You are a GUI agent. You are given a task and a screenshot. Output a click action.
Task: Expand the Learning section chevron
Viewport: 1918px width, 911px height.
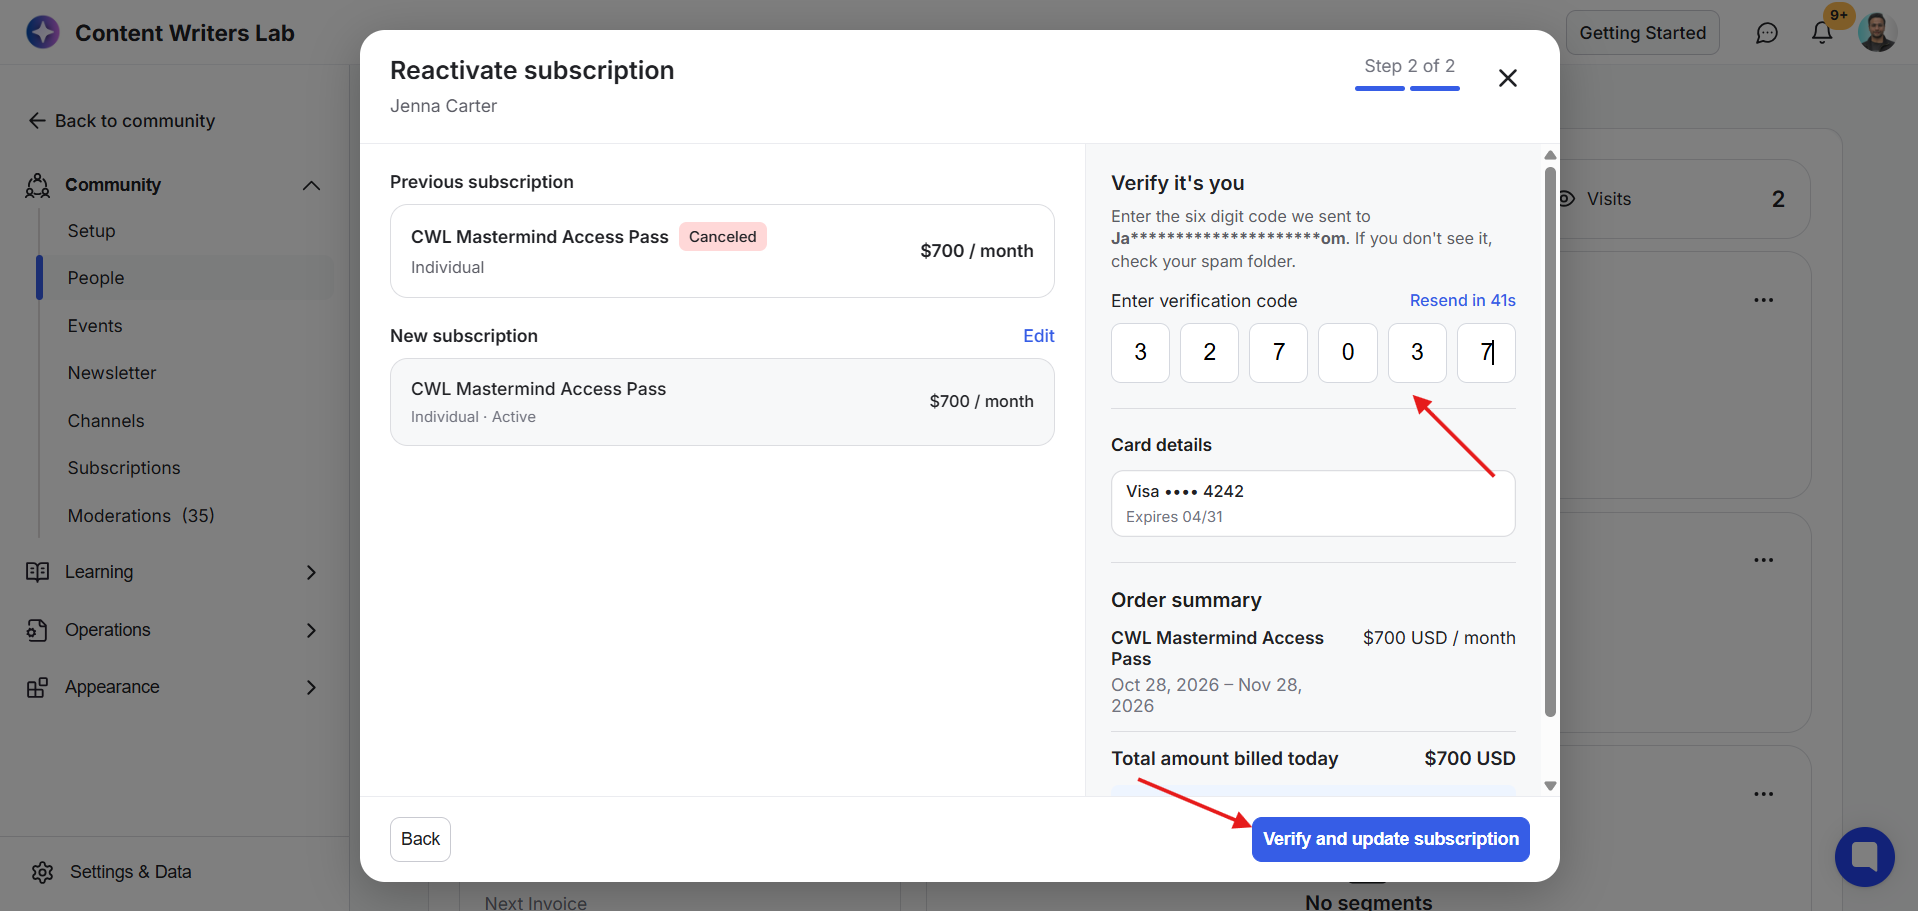point(311,572)
